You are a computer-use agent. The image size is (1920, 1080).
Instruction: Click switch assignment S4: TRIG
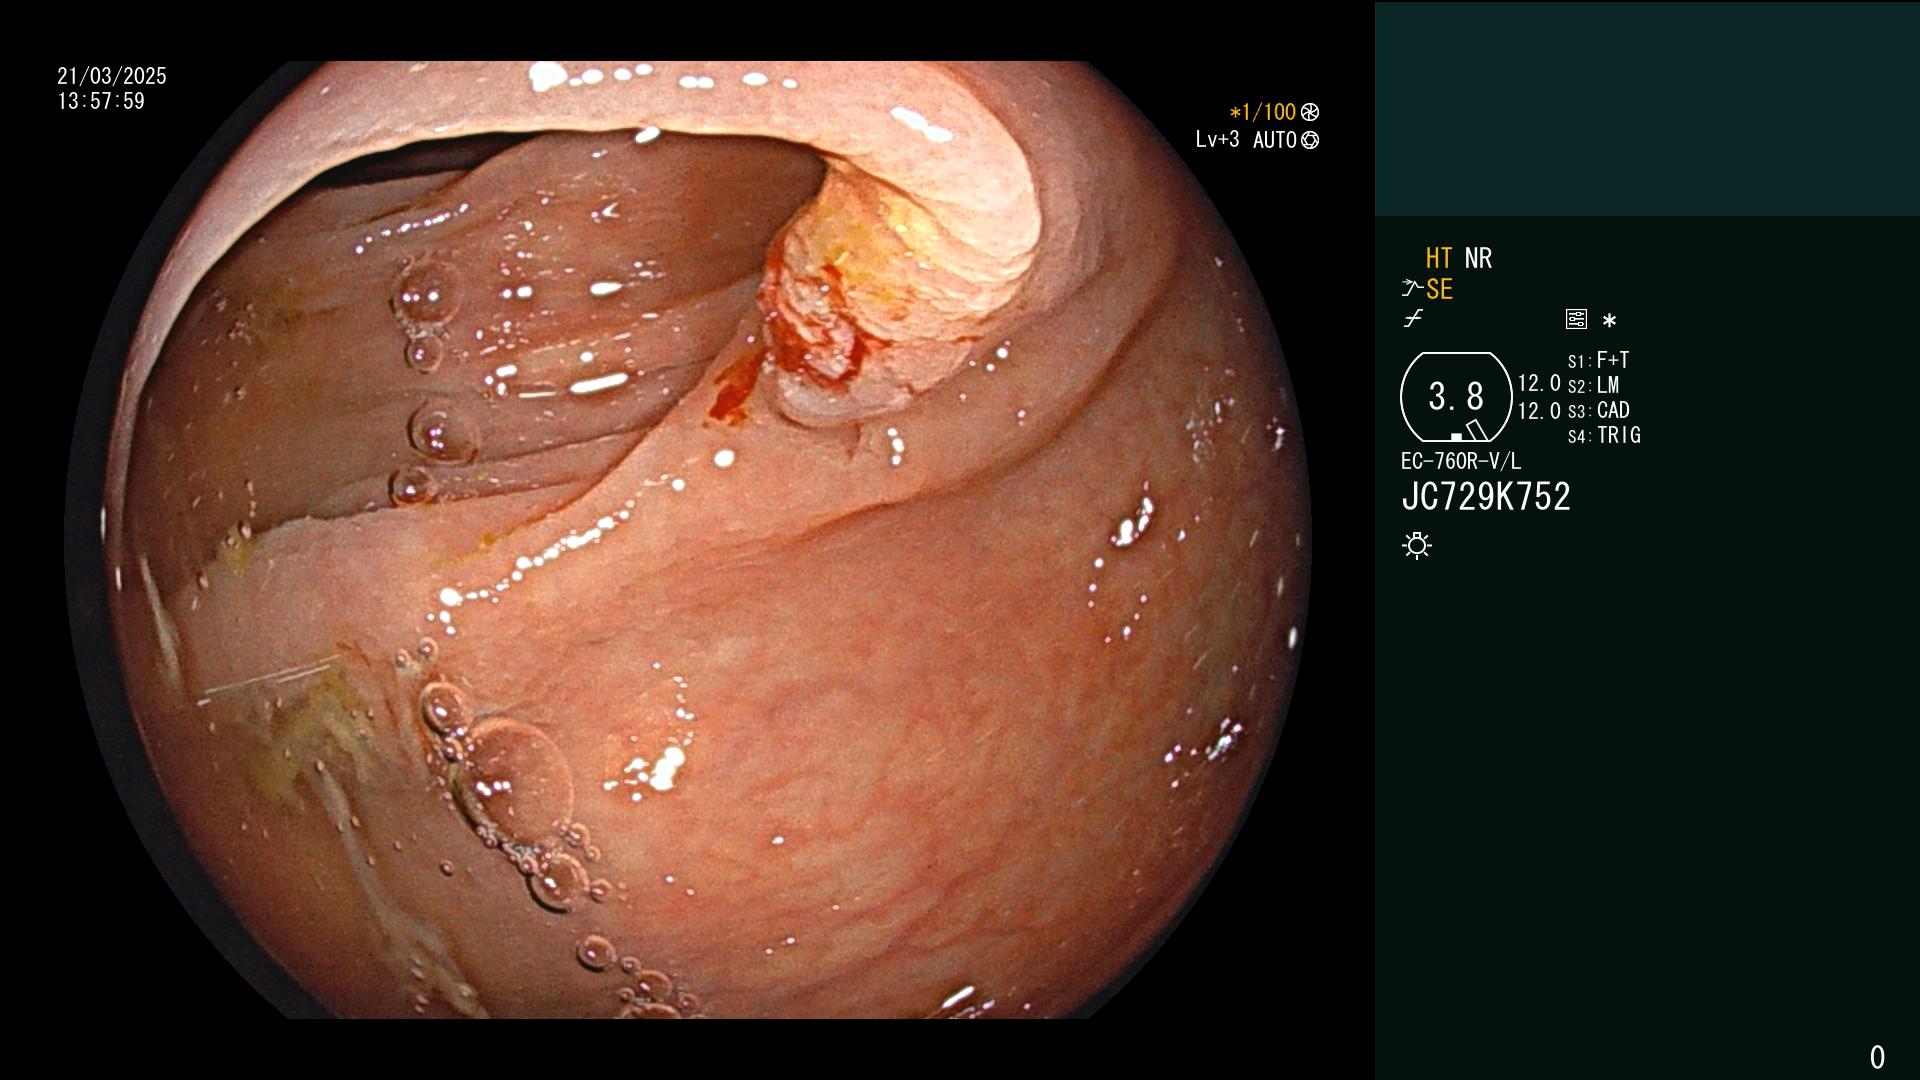click(x=1604, y=435)
